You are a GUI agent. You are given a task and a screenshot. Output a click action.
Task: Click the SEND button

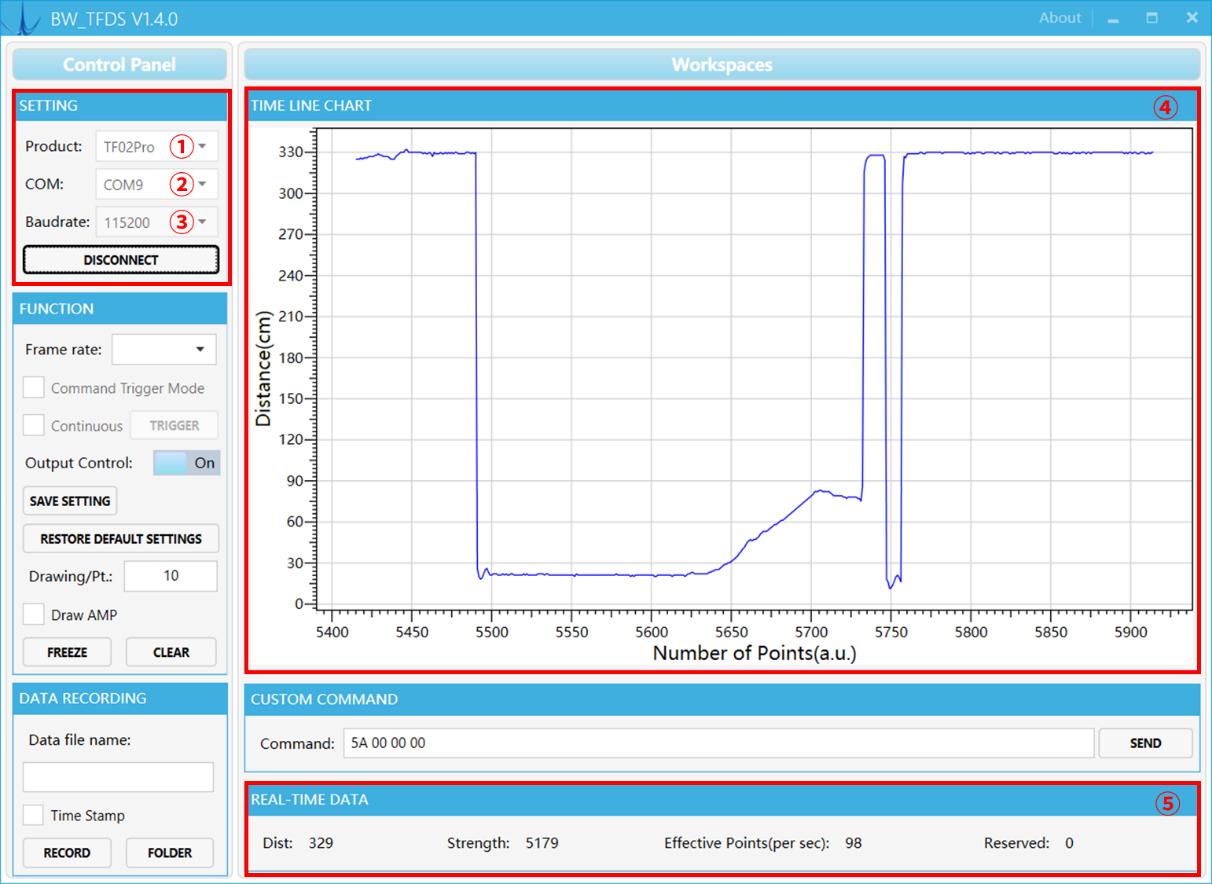(1146, 743)
